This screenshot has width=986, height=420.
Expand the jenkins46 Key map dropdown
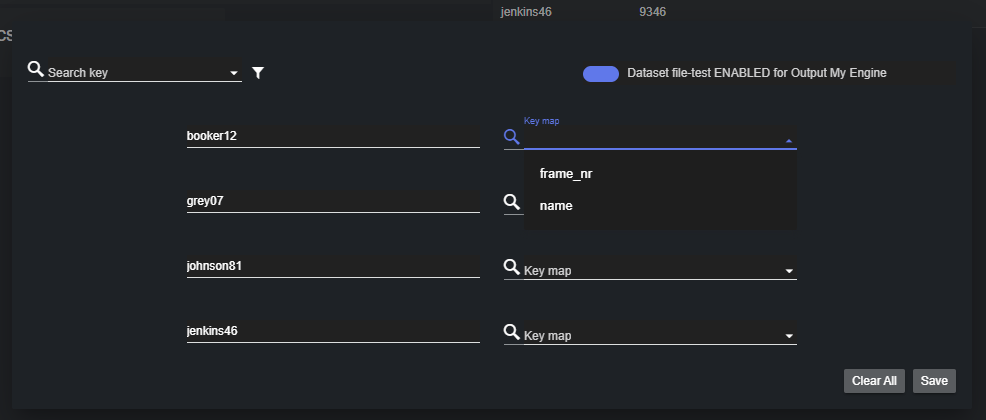[x=789, y=336]
